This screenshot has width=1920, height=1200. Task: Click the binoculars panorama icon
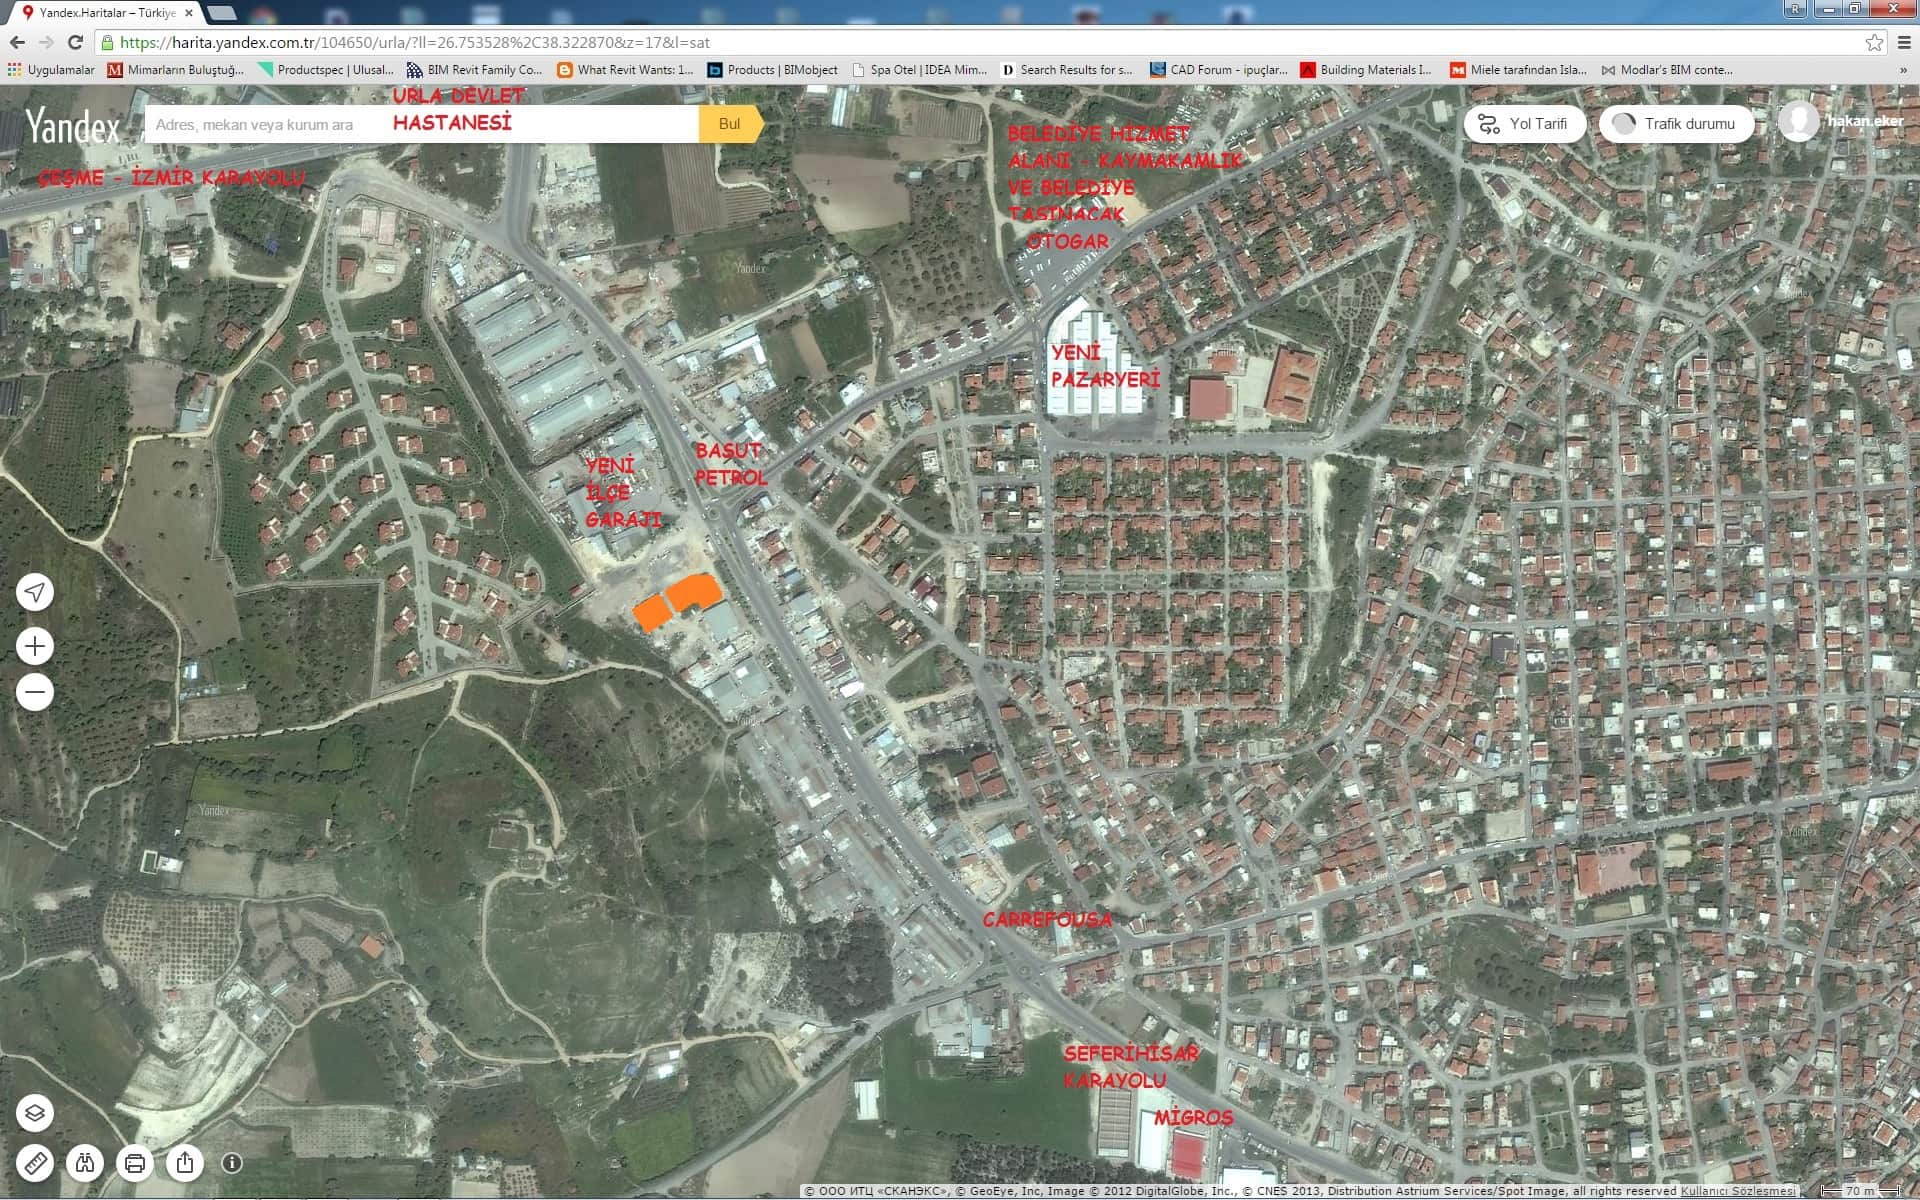pos(85,1163)
